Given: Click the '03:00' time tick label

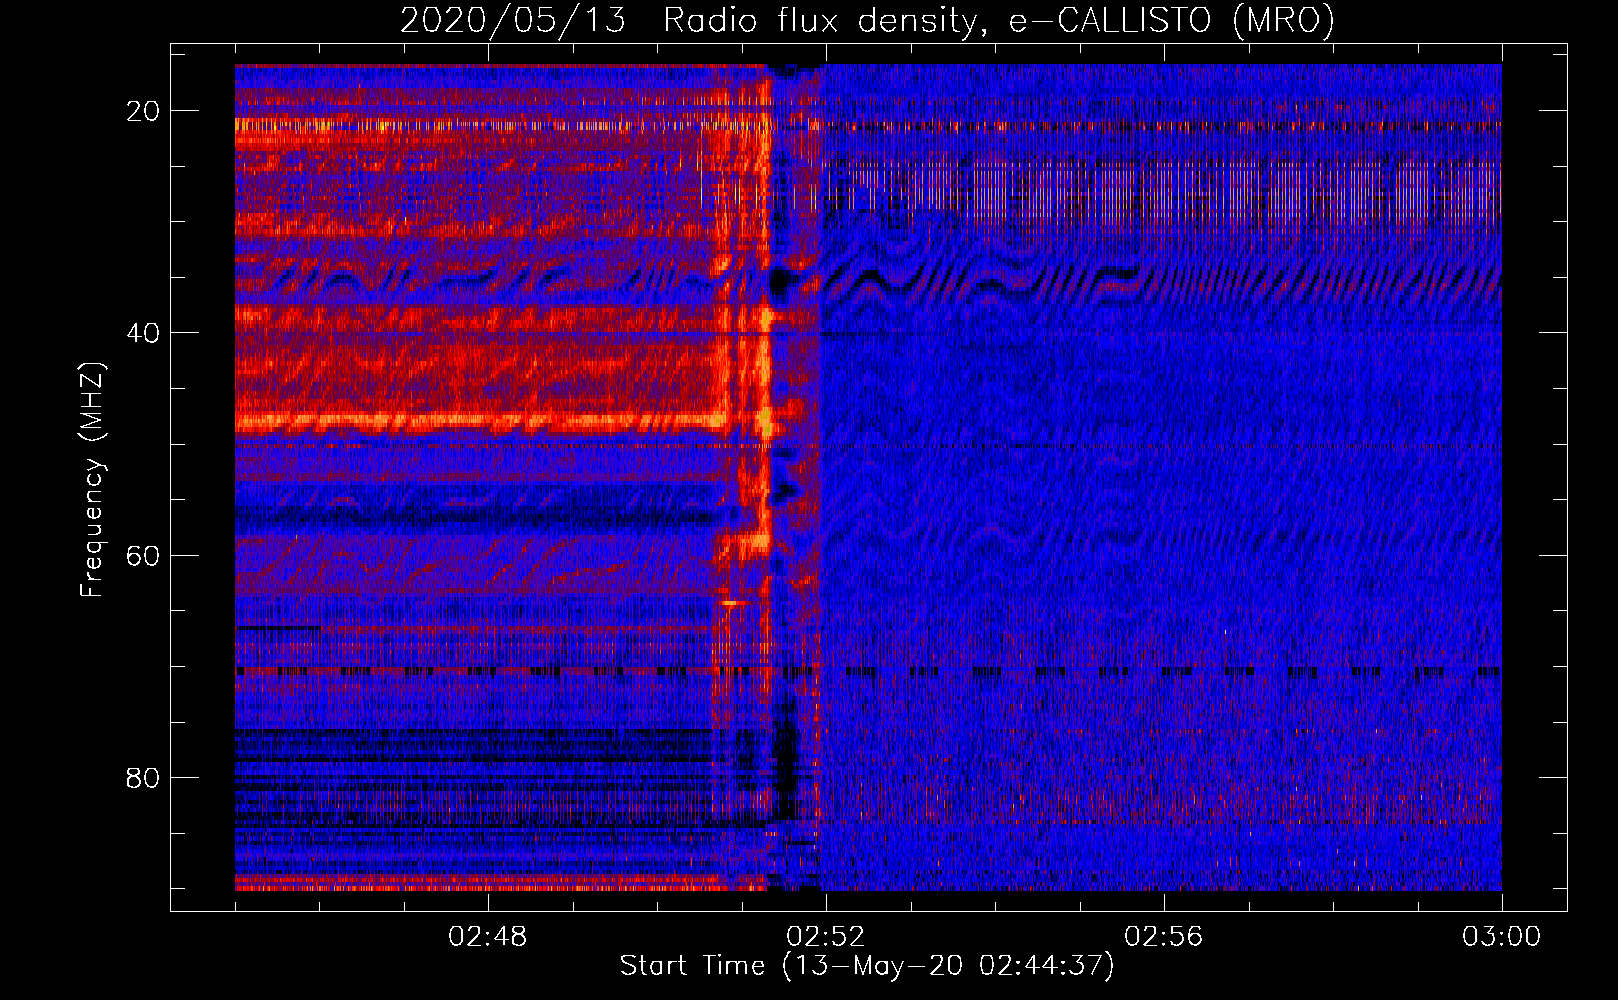Looking at the screenshot, I should (1501, 937).
